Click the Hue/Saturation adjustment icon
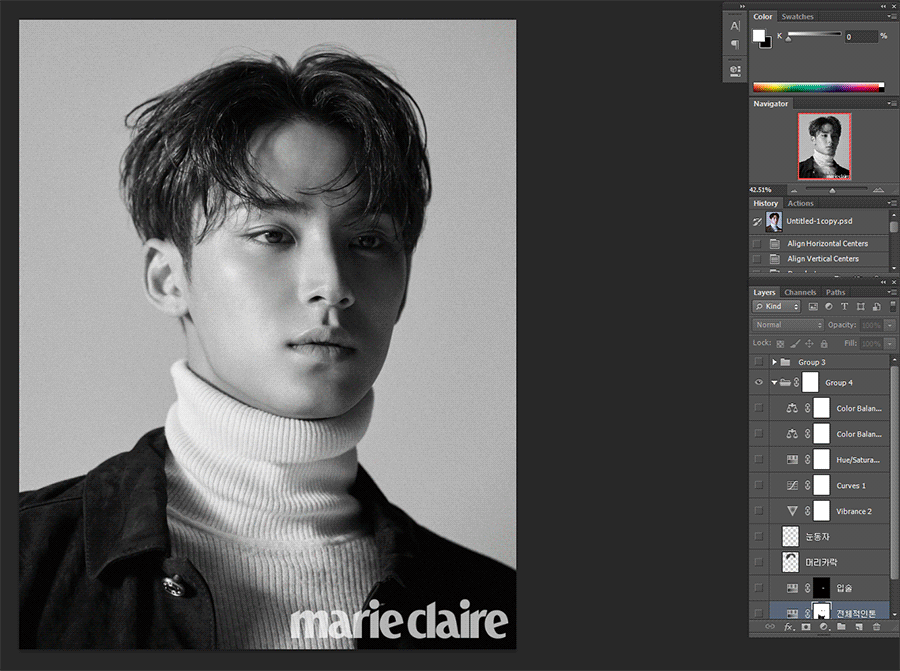The width and height of the screenshot is (900, 671). [x=792, y=460]
